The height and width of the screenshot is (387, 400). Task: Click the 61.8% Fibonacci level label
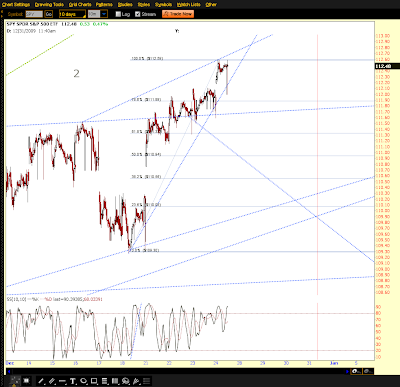(146, 132)
